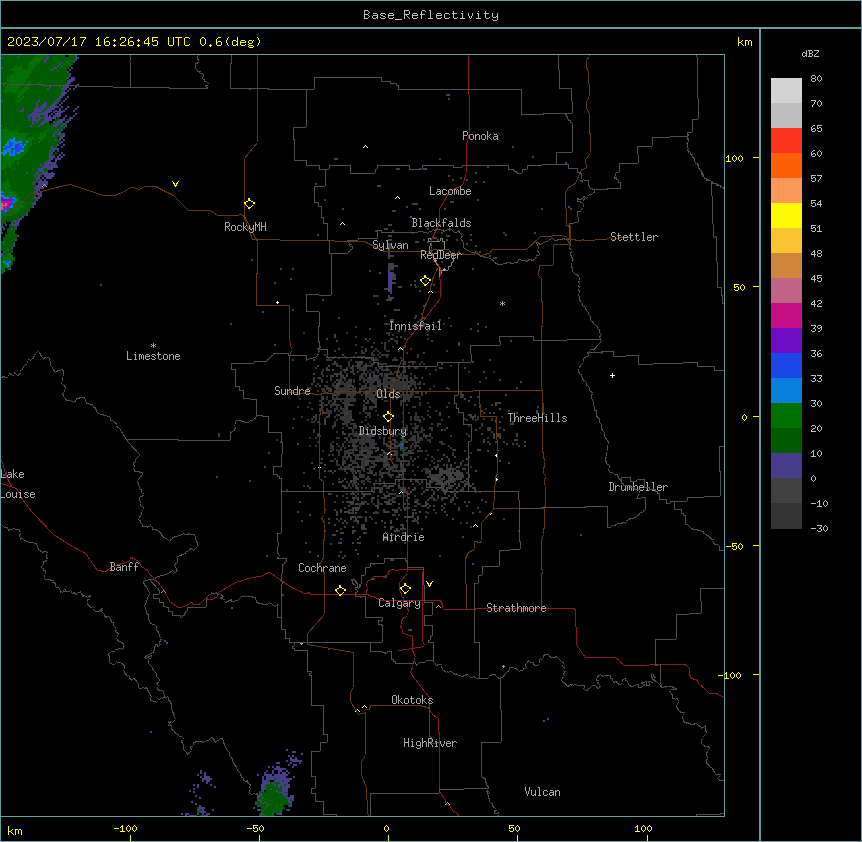Click the Cochrane label
The width and height of the screenshot is (862, 842).
(322, 568)
